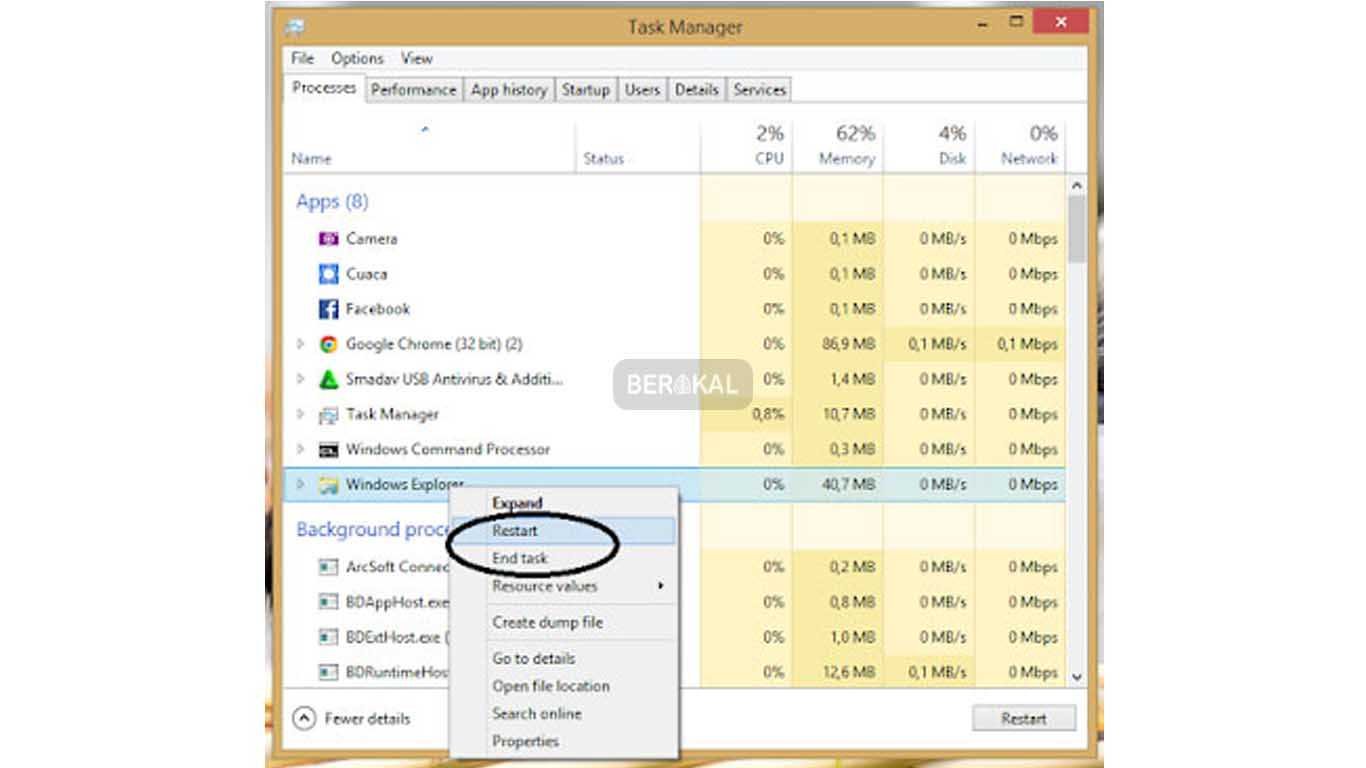
Task: Go to the Details tab
Action: point(696,89)
